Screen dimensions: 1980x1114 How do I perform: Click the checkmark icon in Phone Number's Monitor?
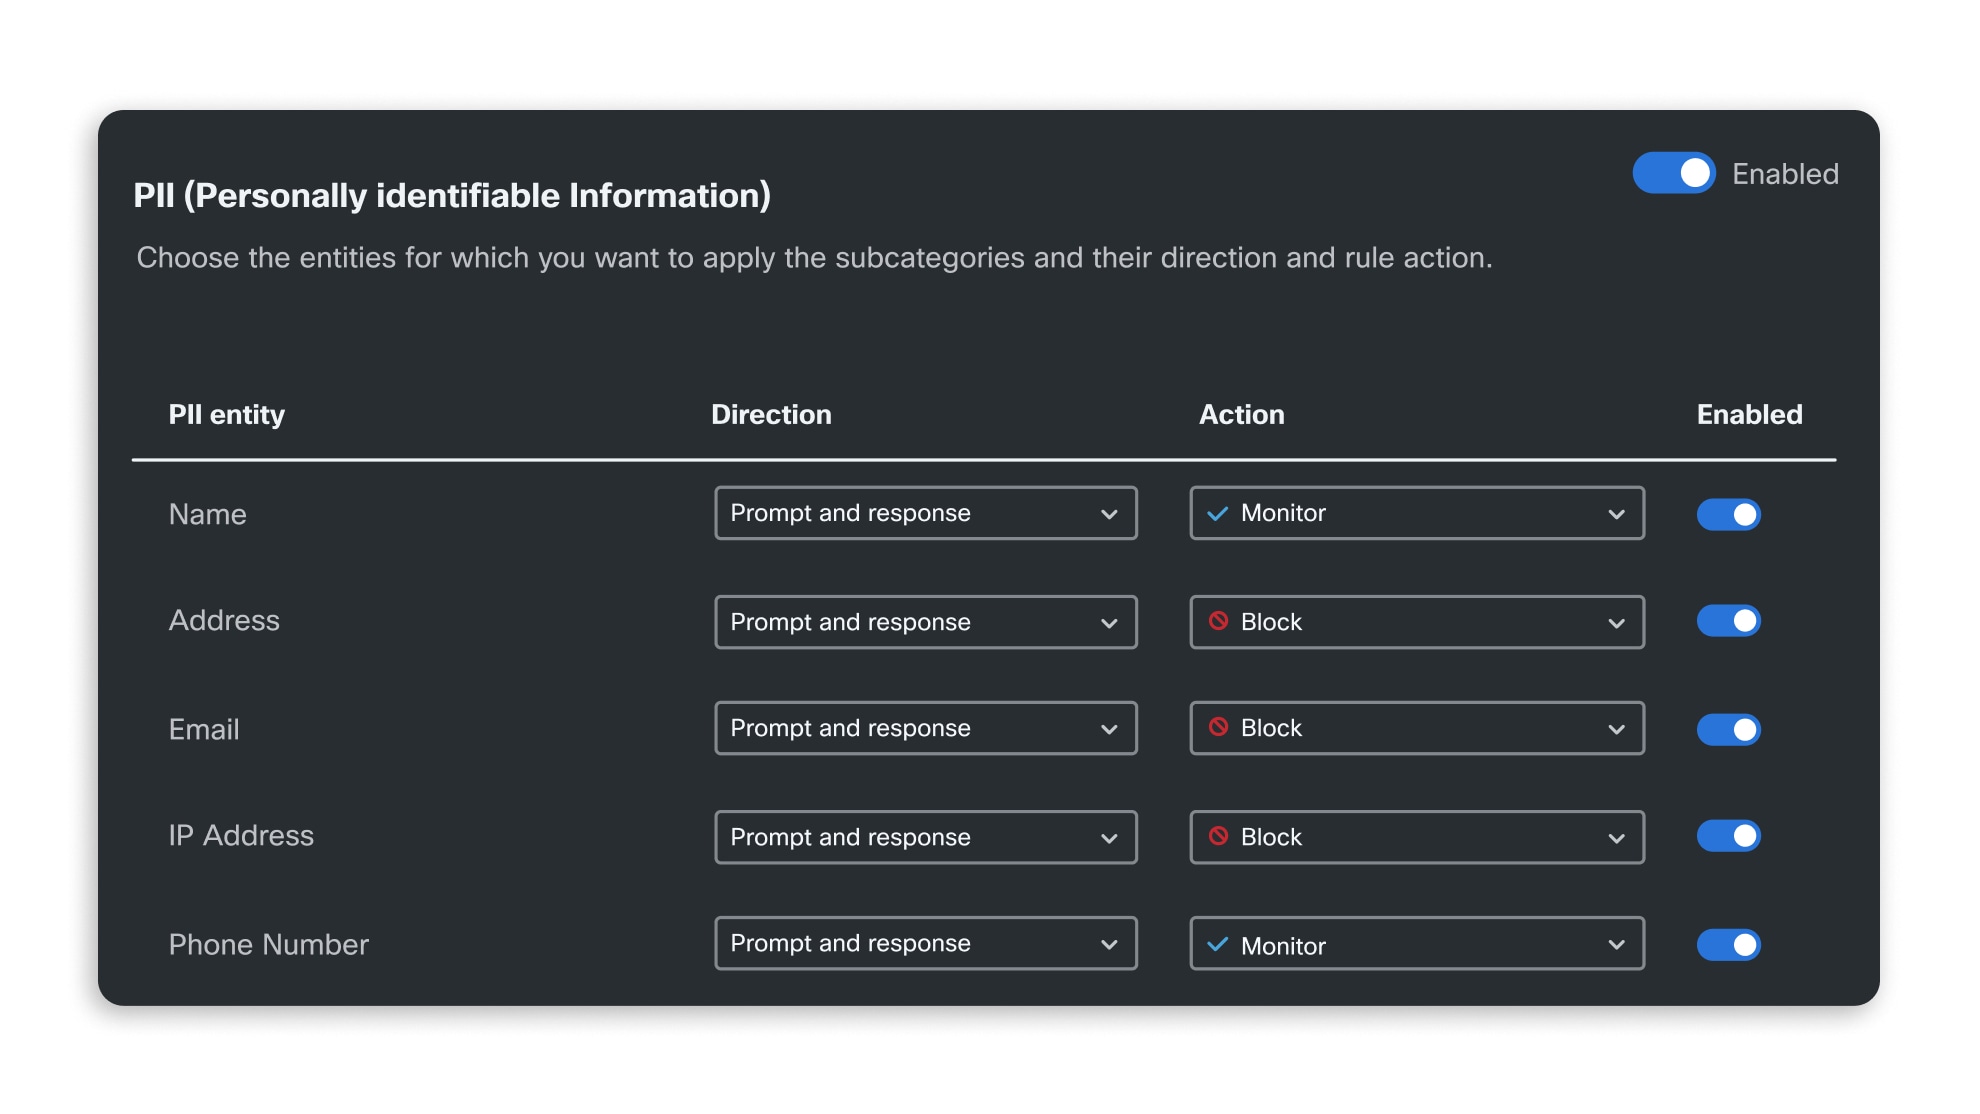tap(1219, 943)
